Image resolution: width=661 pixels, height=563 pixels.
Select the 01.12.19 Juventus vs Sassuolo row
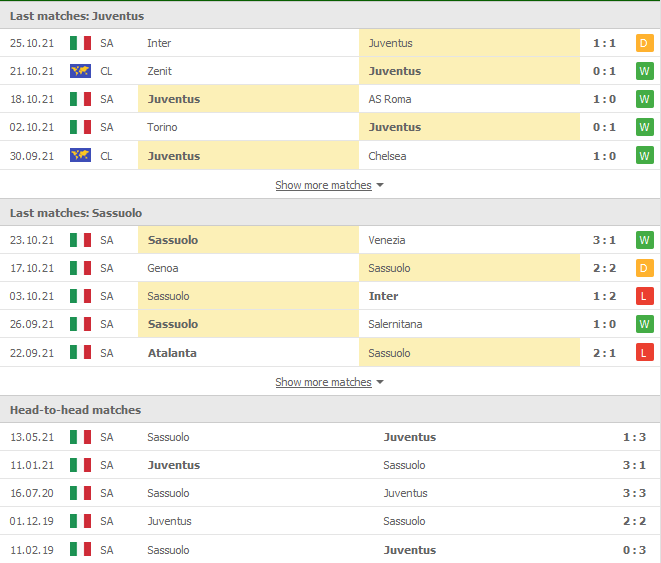(x=330, y=521)
